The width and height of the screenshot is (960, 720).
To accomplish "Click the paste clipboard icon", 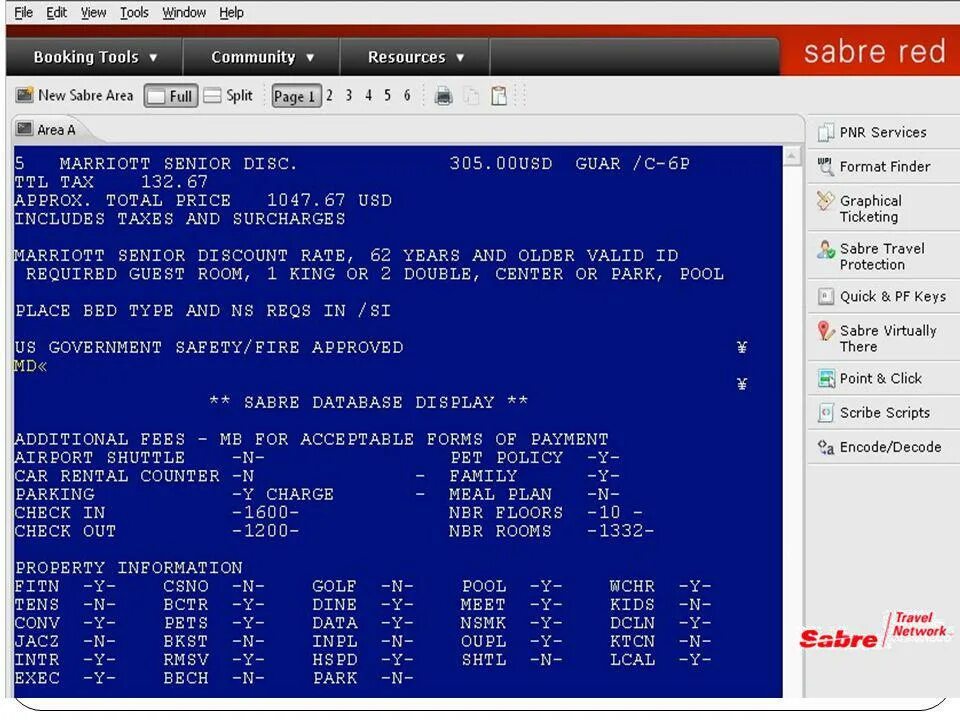I will click(x=499, y=96).
